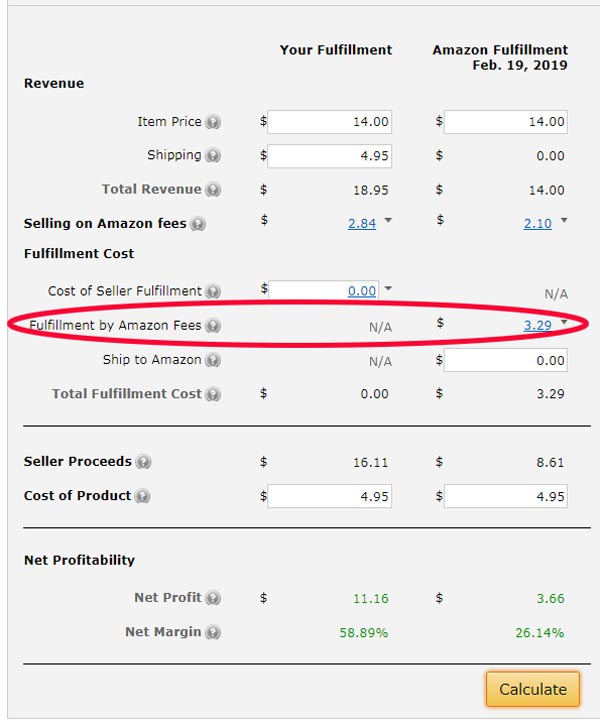Click Net Profit help icon
Viewport: 600px width, 725px height.
(x=213, y=598)
